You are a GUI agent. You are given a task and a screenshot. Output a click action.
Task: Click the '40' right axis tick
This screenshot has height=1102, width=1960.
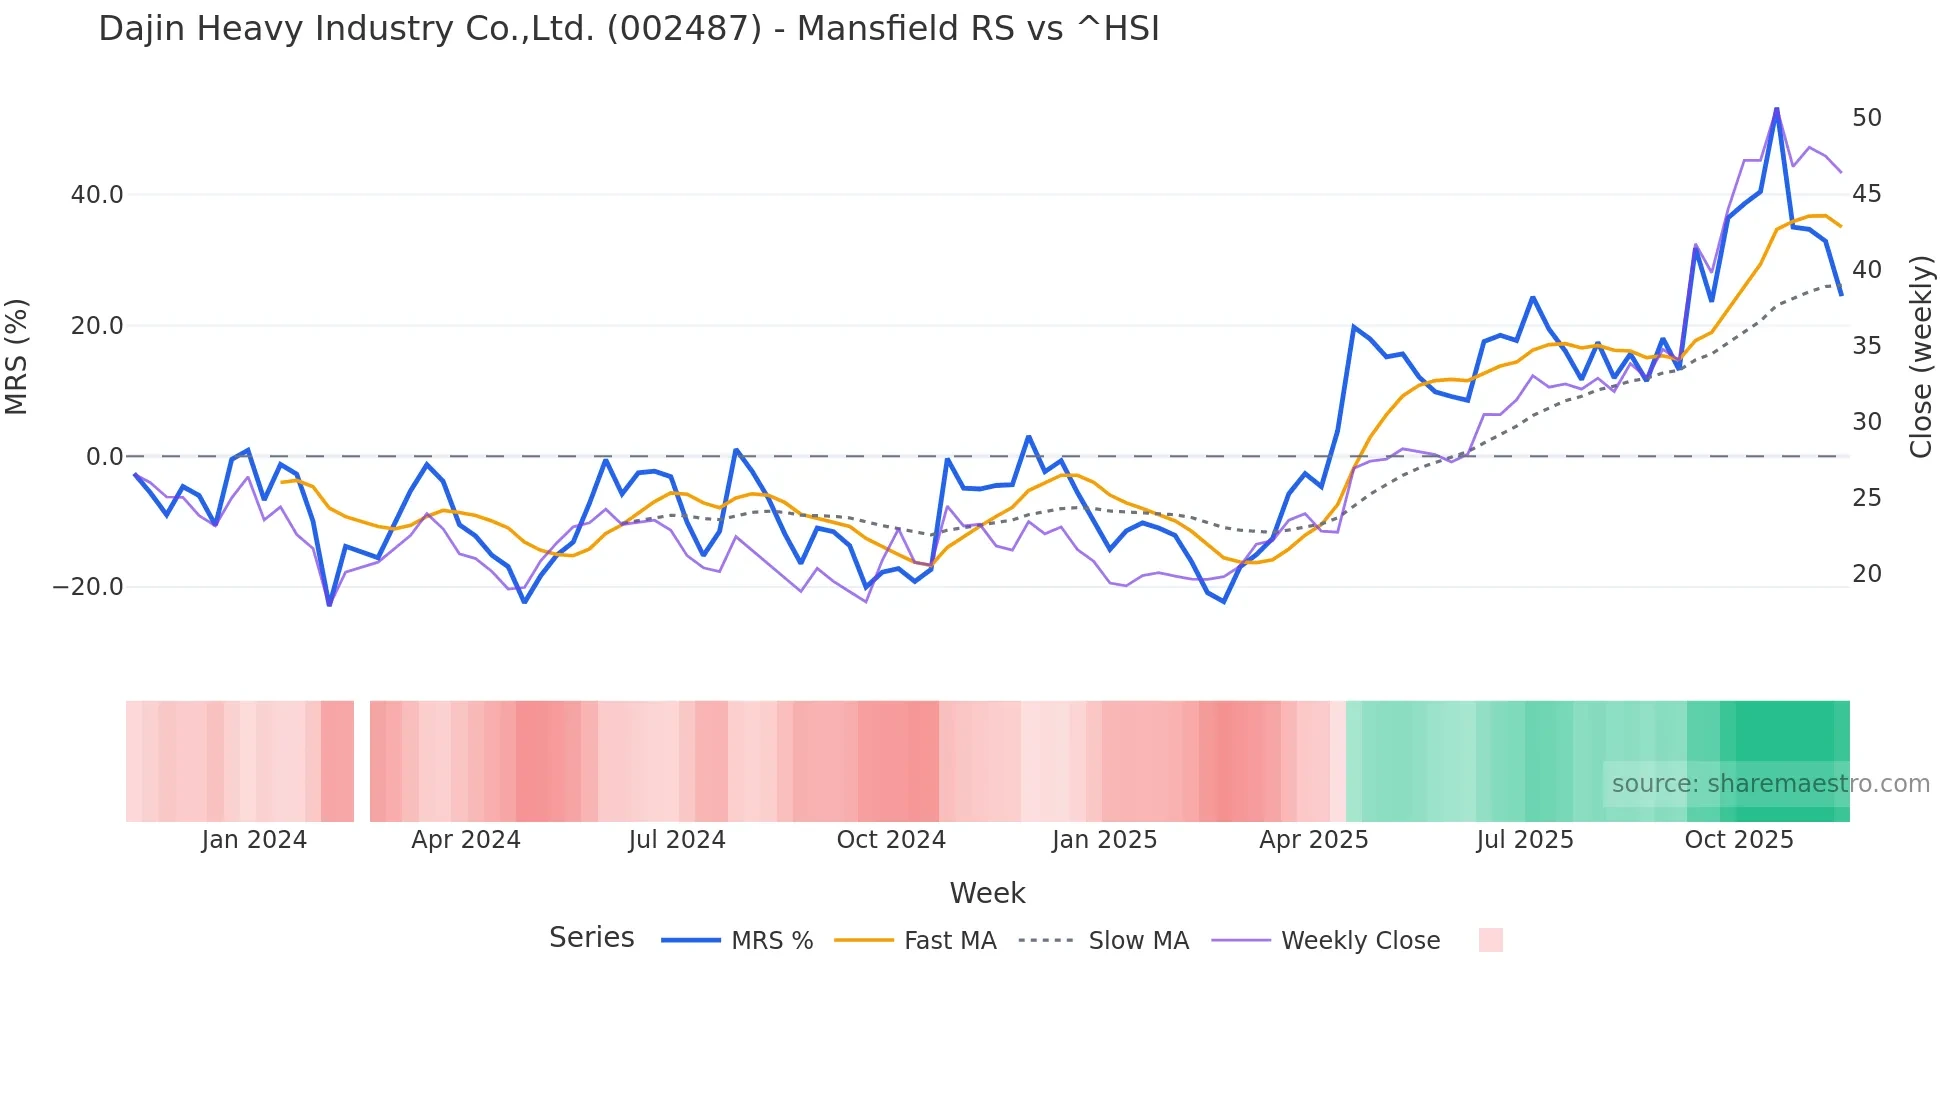pyautogui.click(x=1867, y=270)
